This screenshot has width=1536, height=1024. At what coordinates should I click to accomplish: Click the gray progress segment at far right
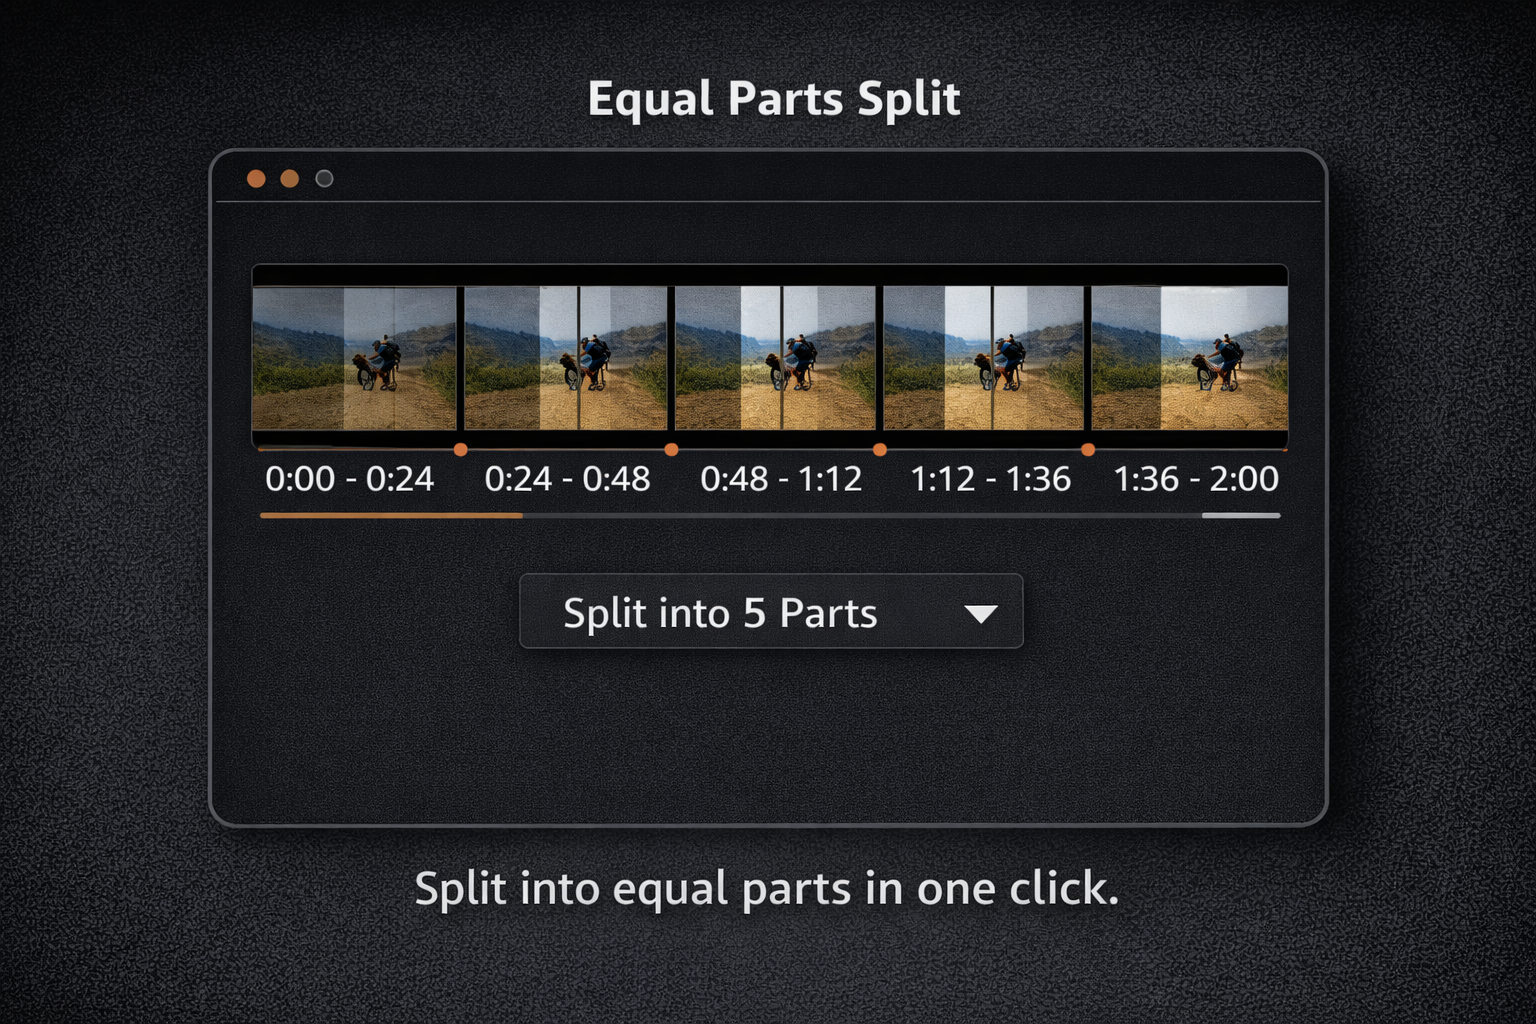[1240, 515]
